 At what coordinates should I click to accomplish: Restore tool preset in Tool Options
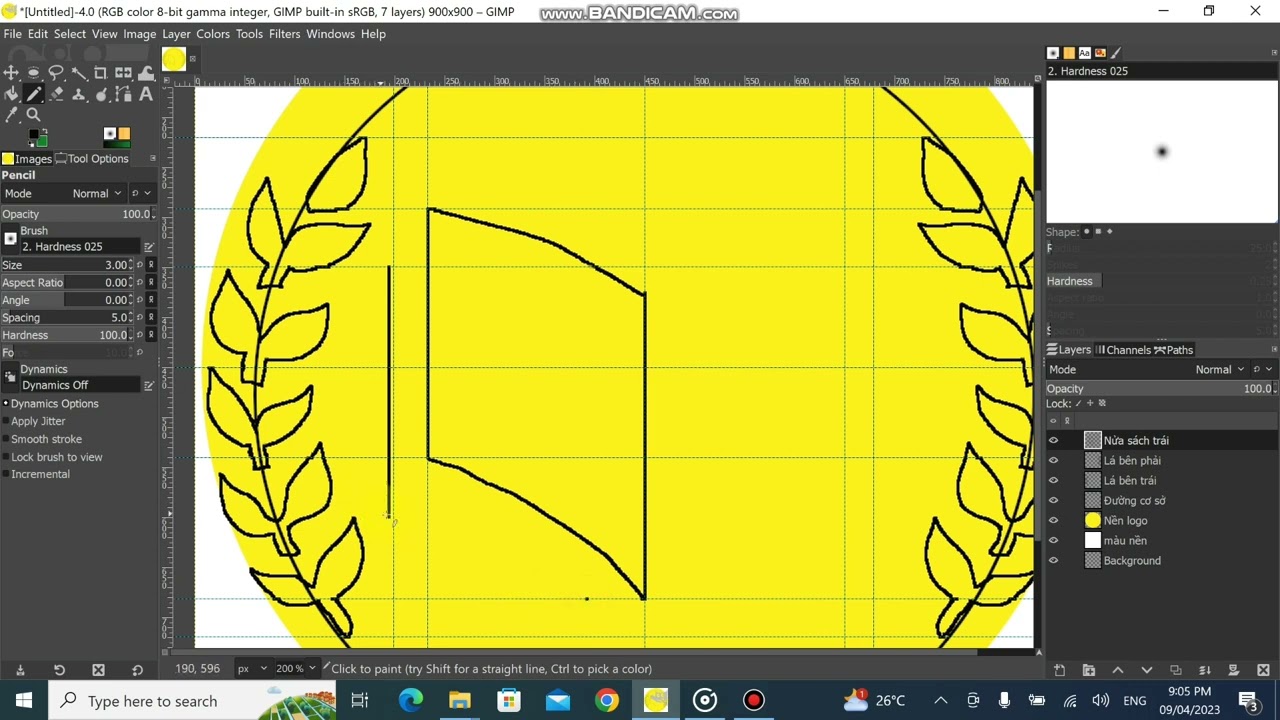pyautogui.click(x=59, y=670)
